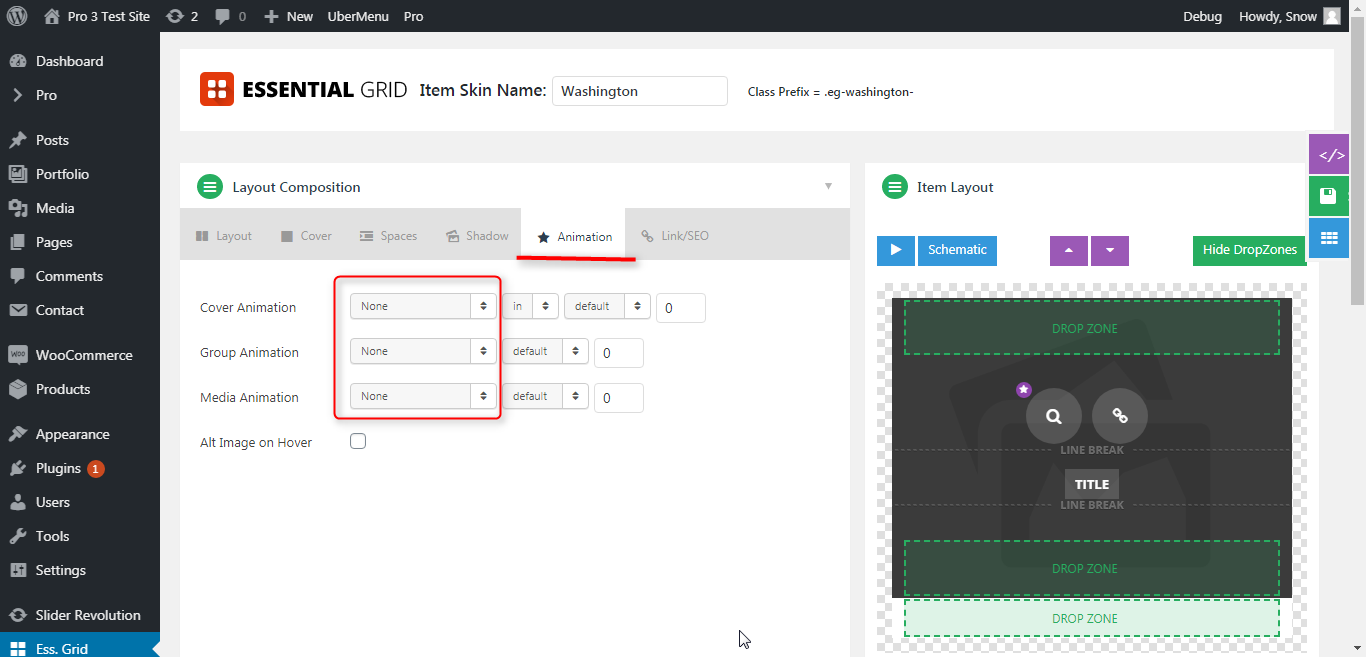Switch to the Cover tab
This screenshot has width=1366, height=657.
306,236
